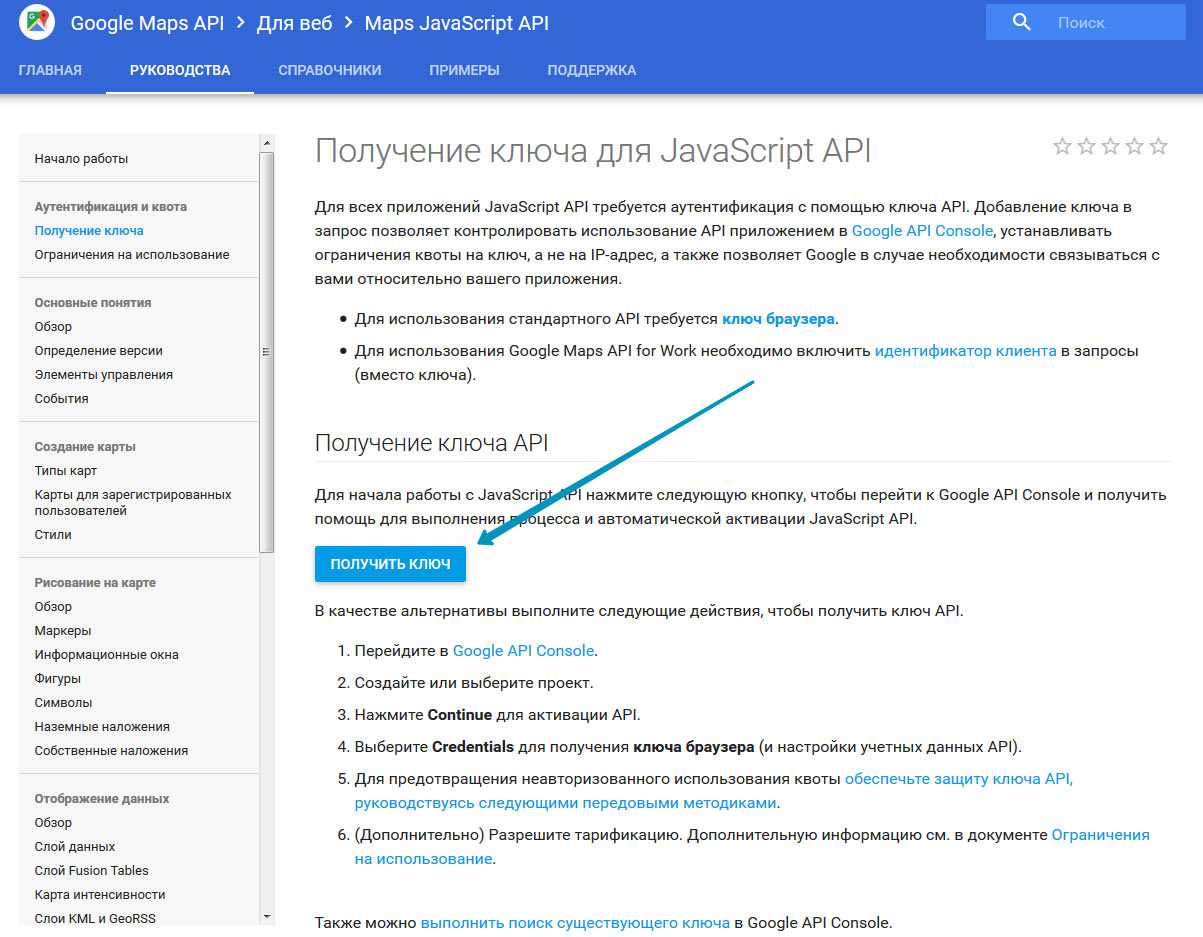This screenshot has height=937, width=1203.
Task: Open the 'ключ браузера' bold link
Action: [x=778, y=319]
